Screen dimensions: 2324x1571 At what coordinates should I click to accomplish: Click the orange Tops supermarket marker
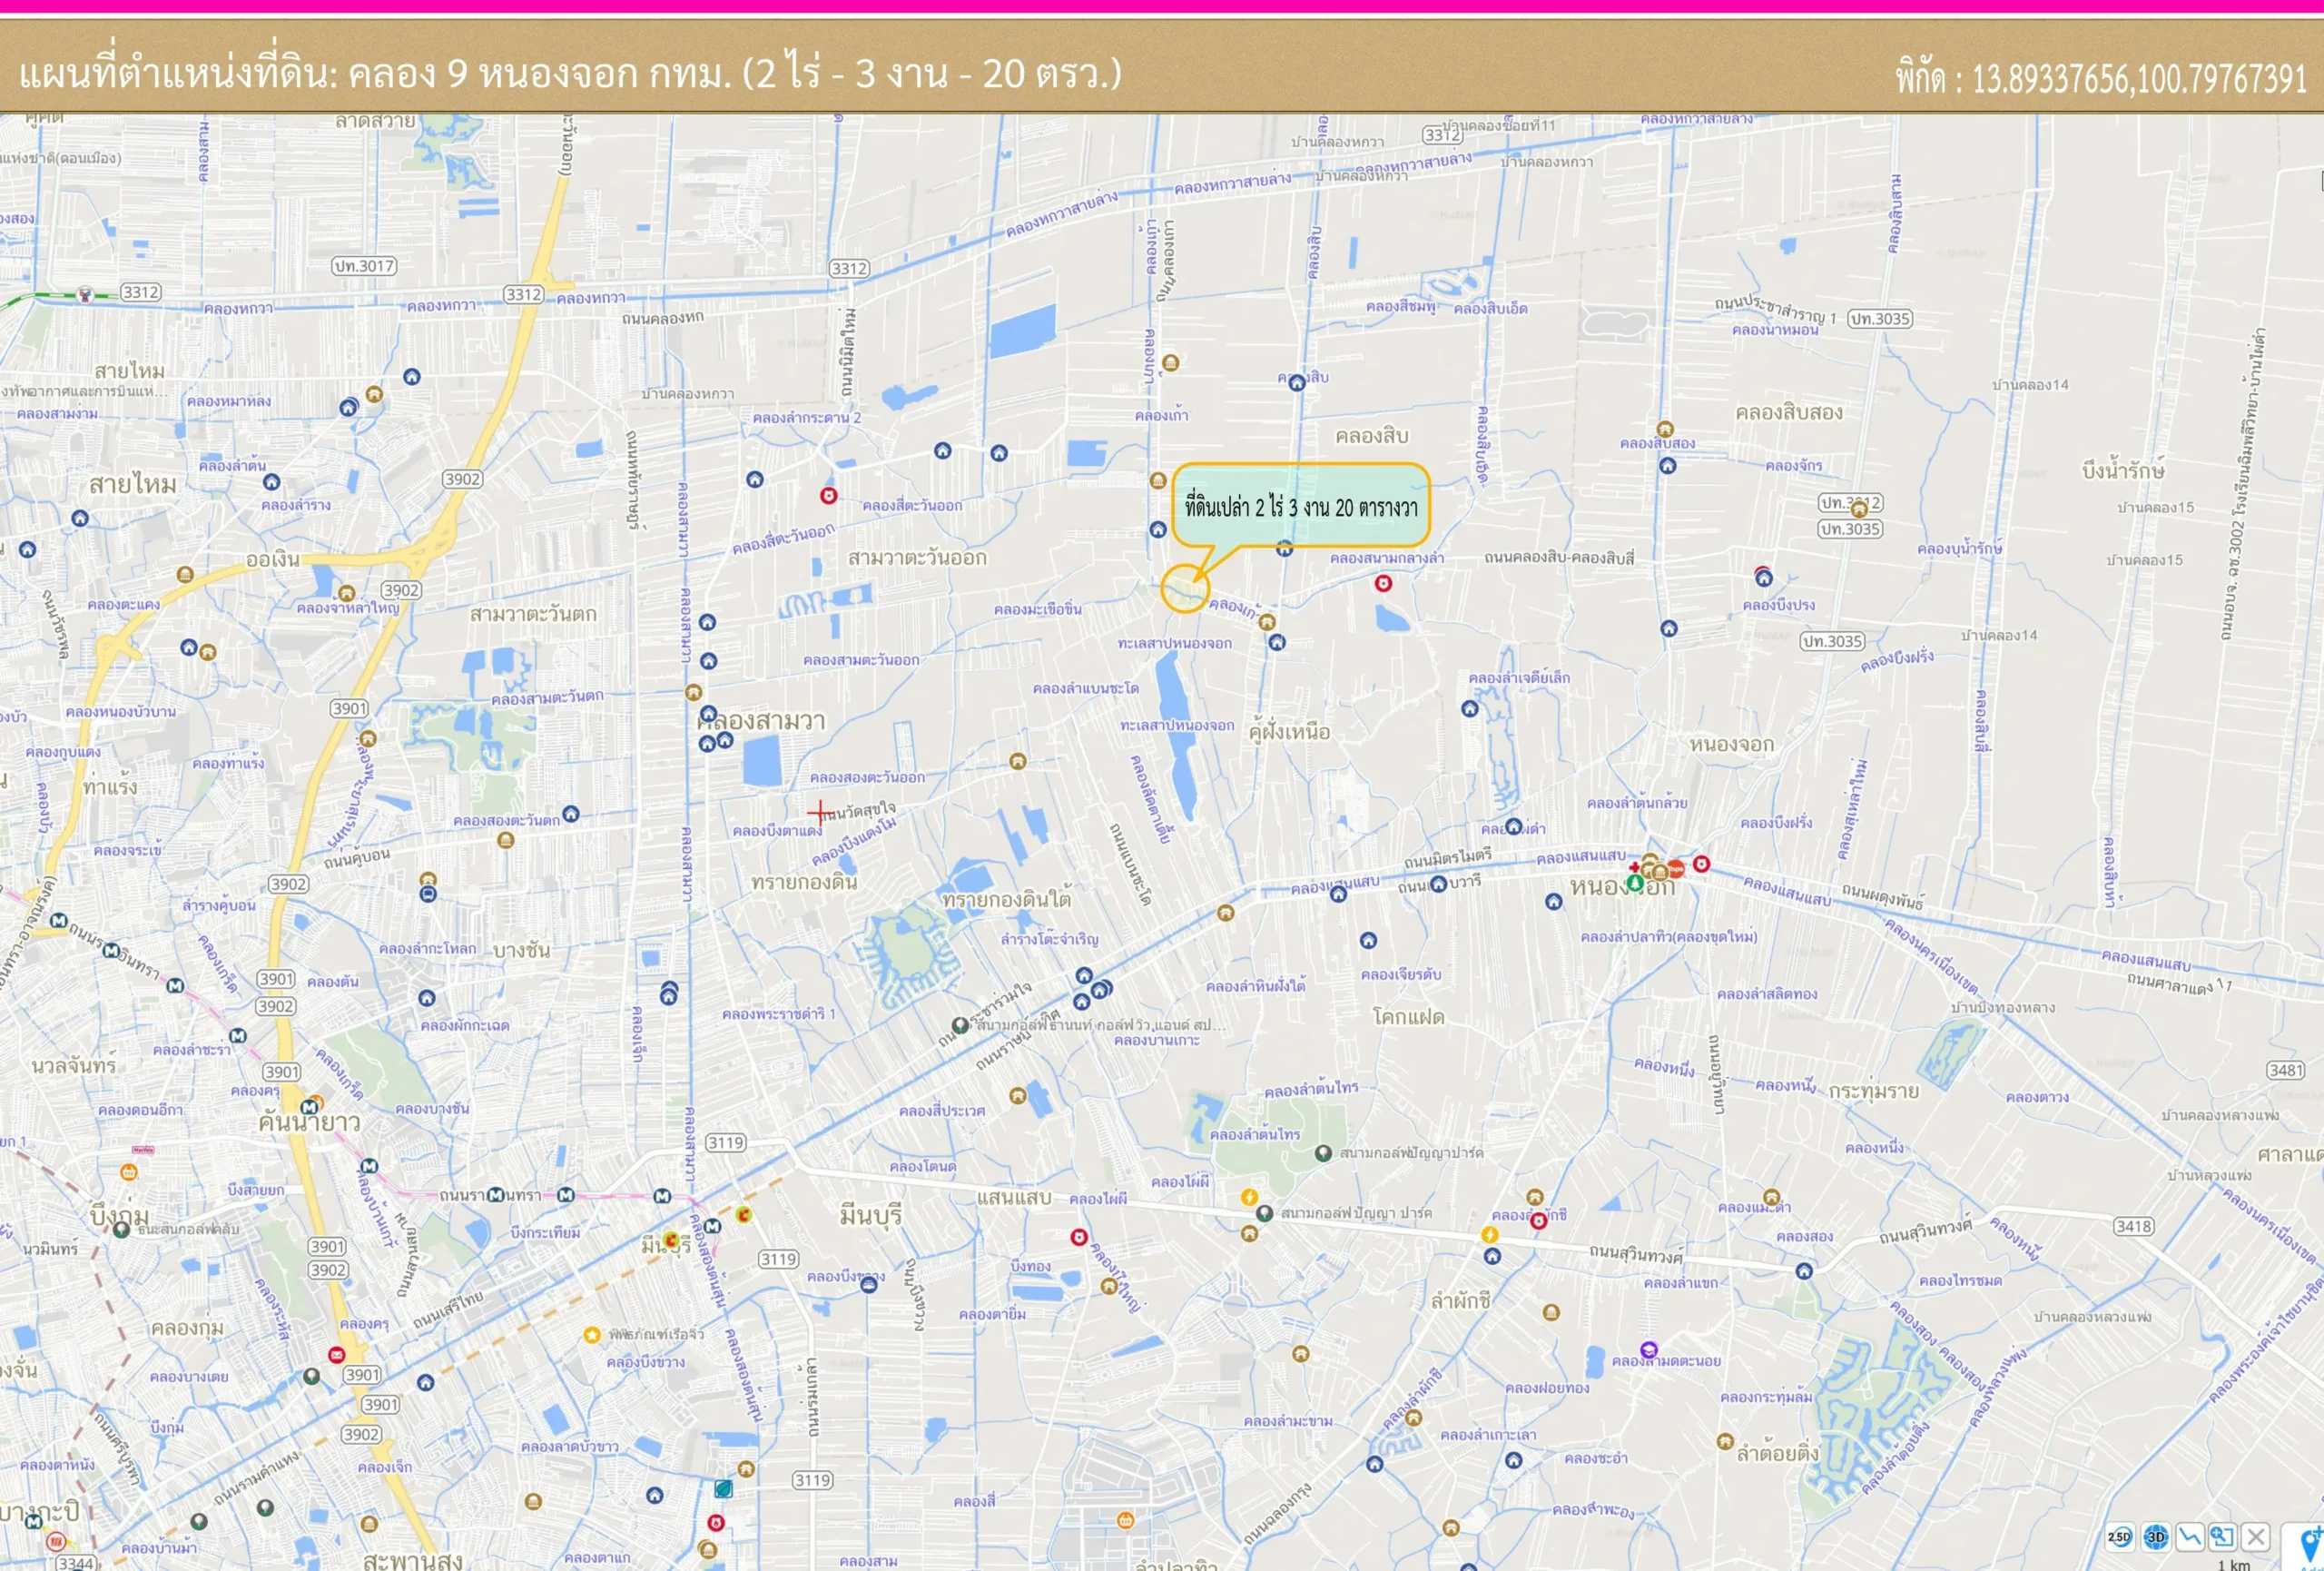point(1676,869)
